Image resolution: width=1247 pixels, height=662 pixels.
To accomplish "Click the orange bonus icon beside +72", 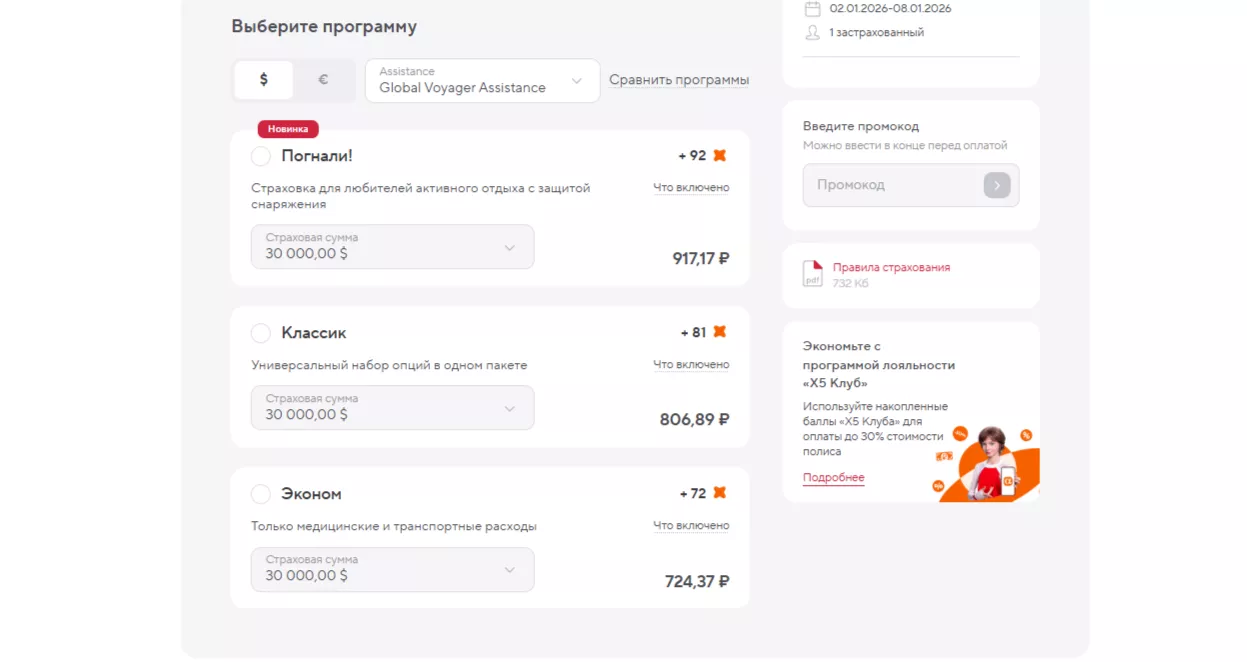I will 719,493.
